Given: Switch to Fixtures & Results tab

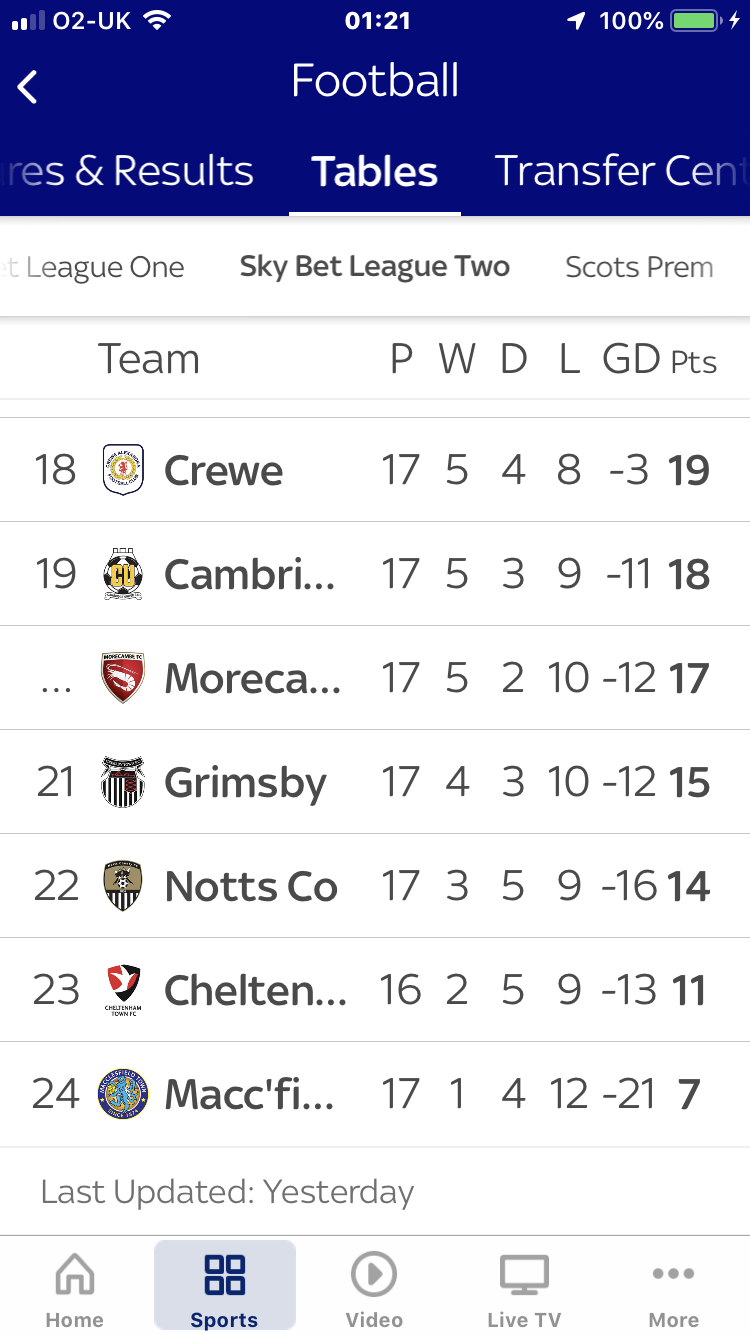Looking at the screenshot, I should click(x=128, y=171).
